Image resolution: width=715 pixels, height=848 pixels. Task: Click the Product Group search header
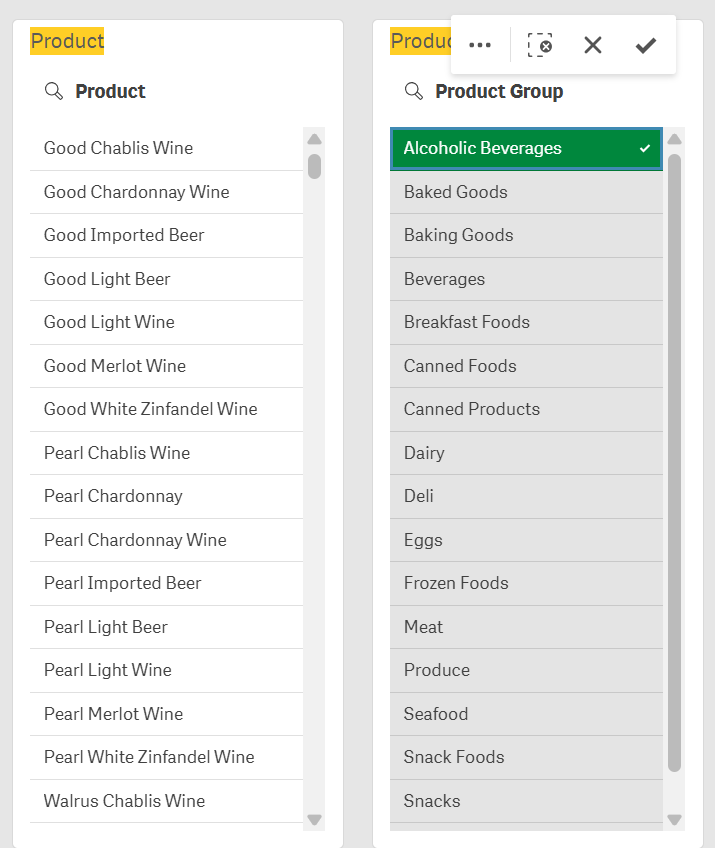point(499,91)
